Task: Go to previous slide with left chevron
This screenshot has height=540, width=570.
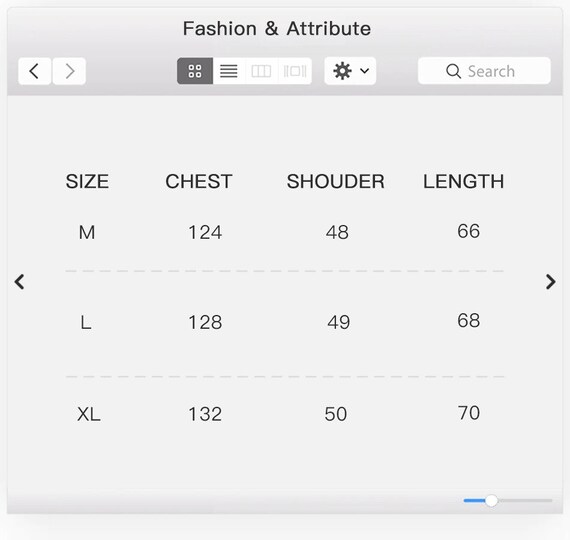Action: coord(20,282)
